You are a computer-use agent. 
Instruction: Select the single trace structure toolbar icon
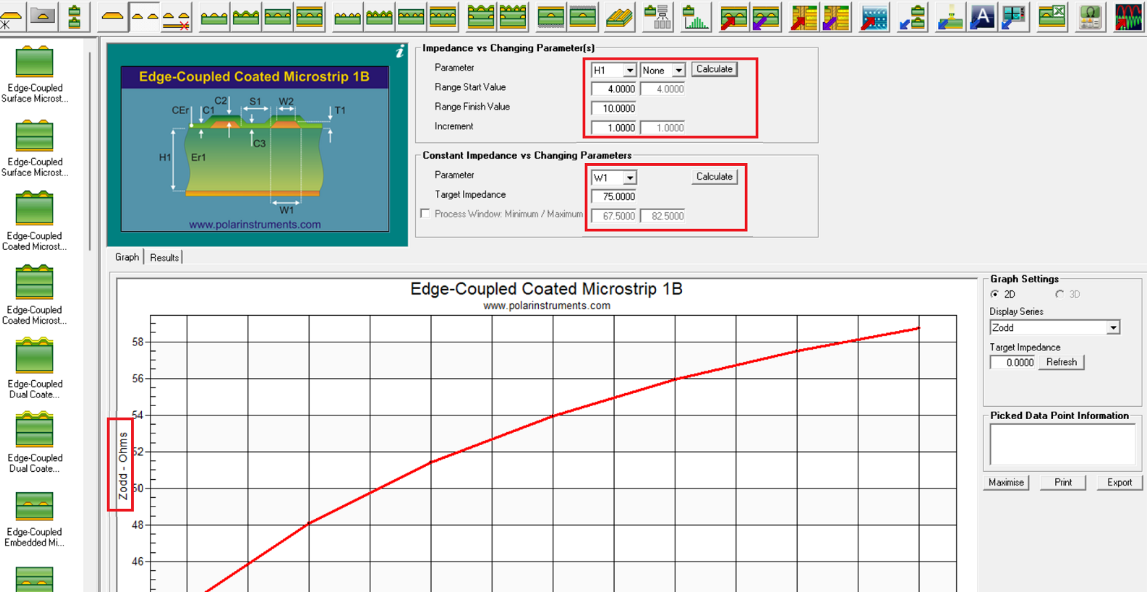tap(113, 16)
